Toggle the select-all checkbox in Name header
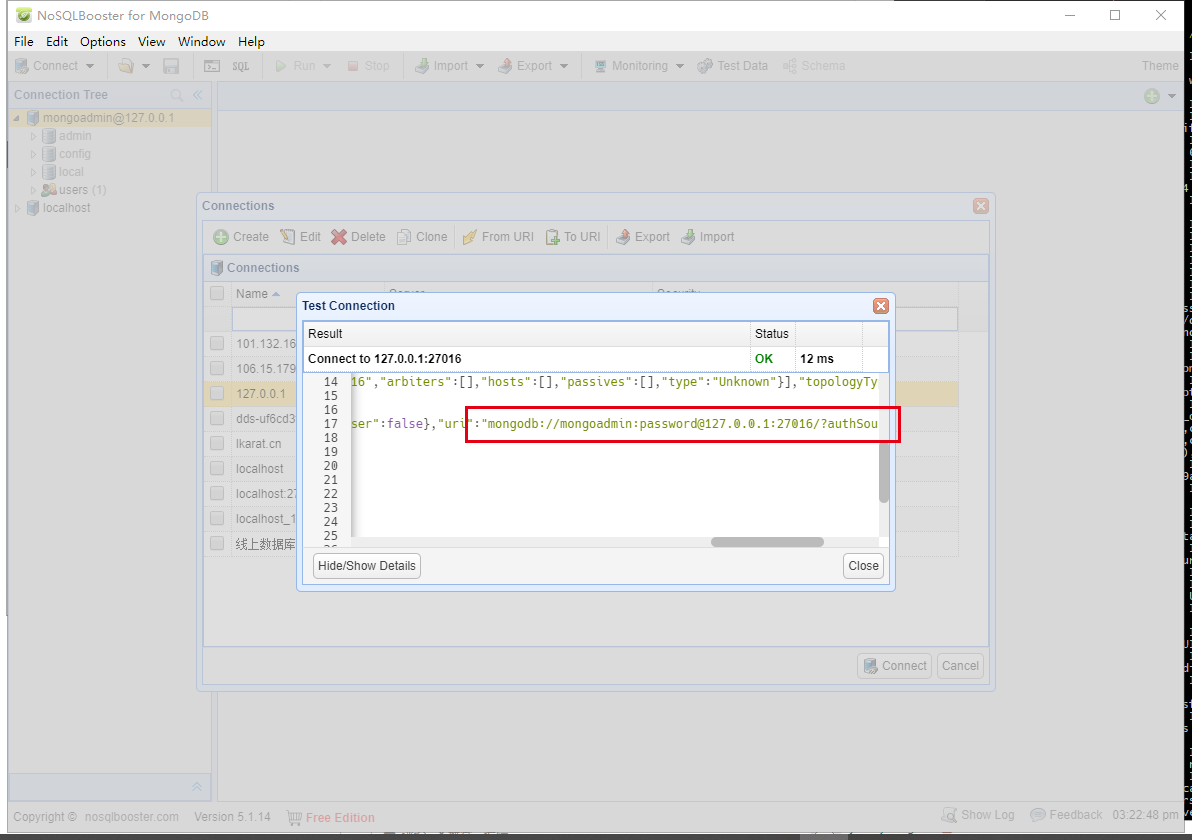The width and height of the screenshot is (1192, 840). (x=217, y=293)
